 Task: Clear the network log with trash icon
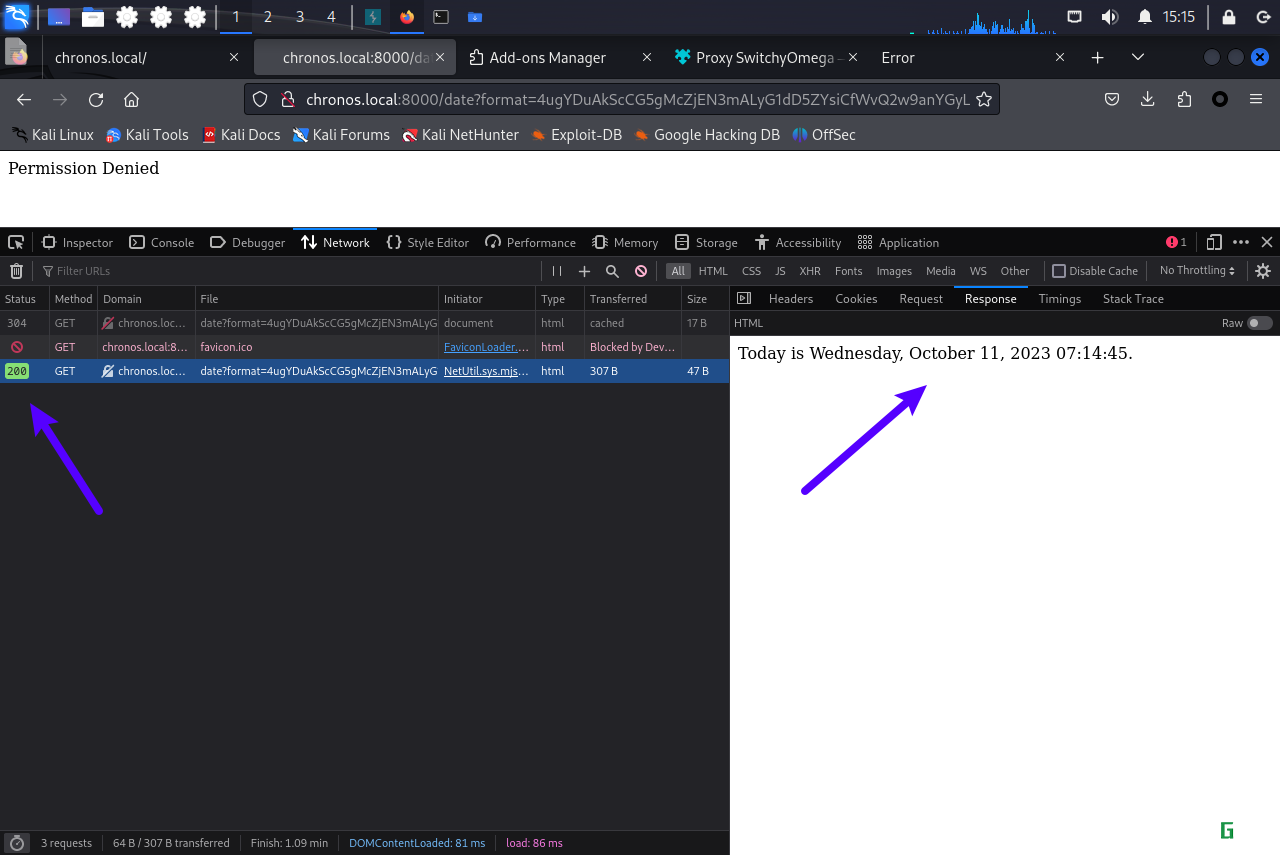[x=16, y=271]
